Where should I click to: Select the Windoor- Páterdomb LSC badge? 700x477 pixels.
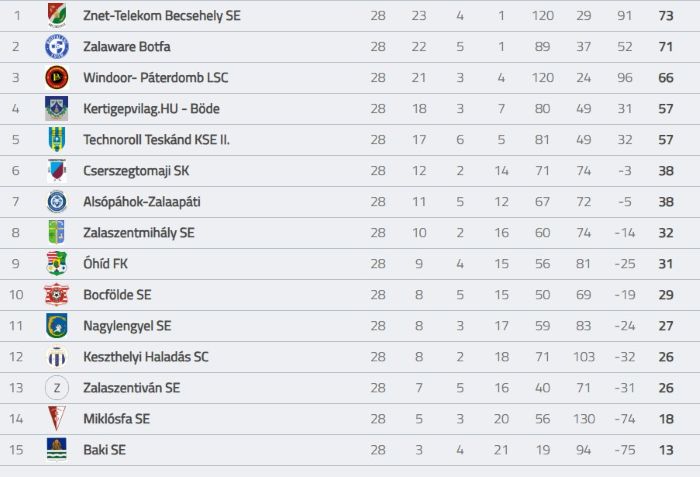(57, 78)
